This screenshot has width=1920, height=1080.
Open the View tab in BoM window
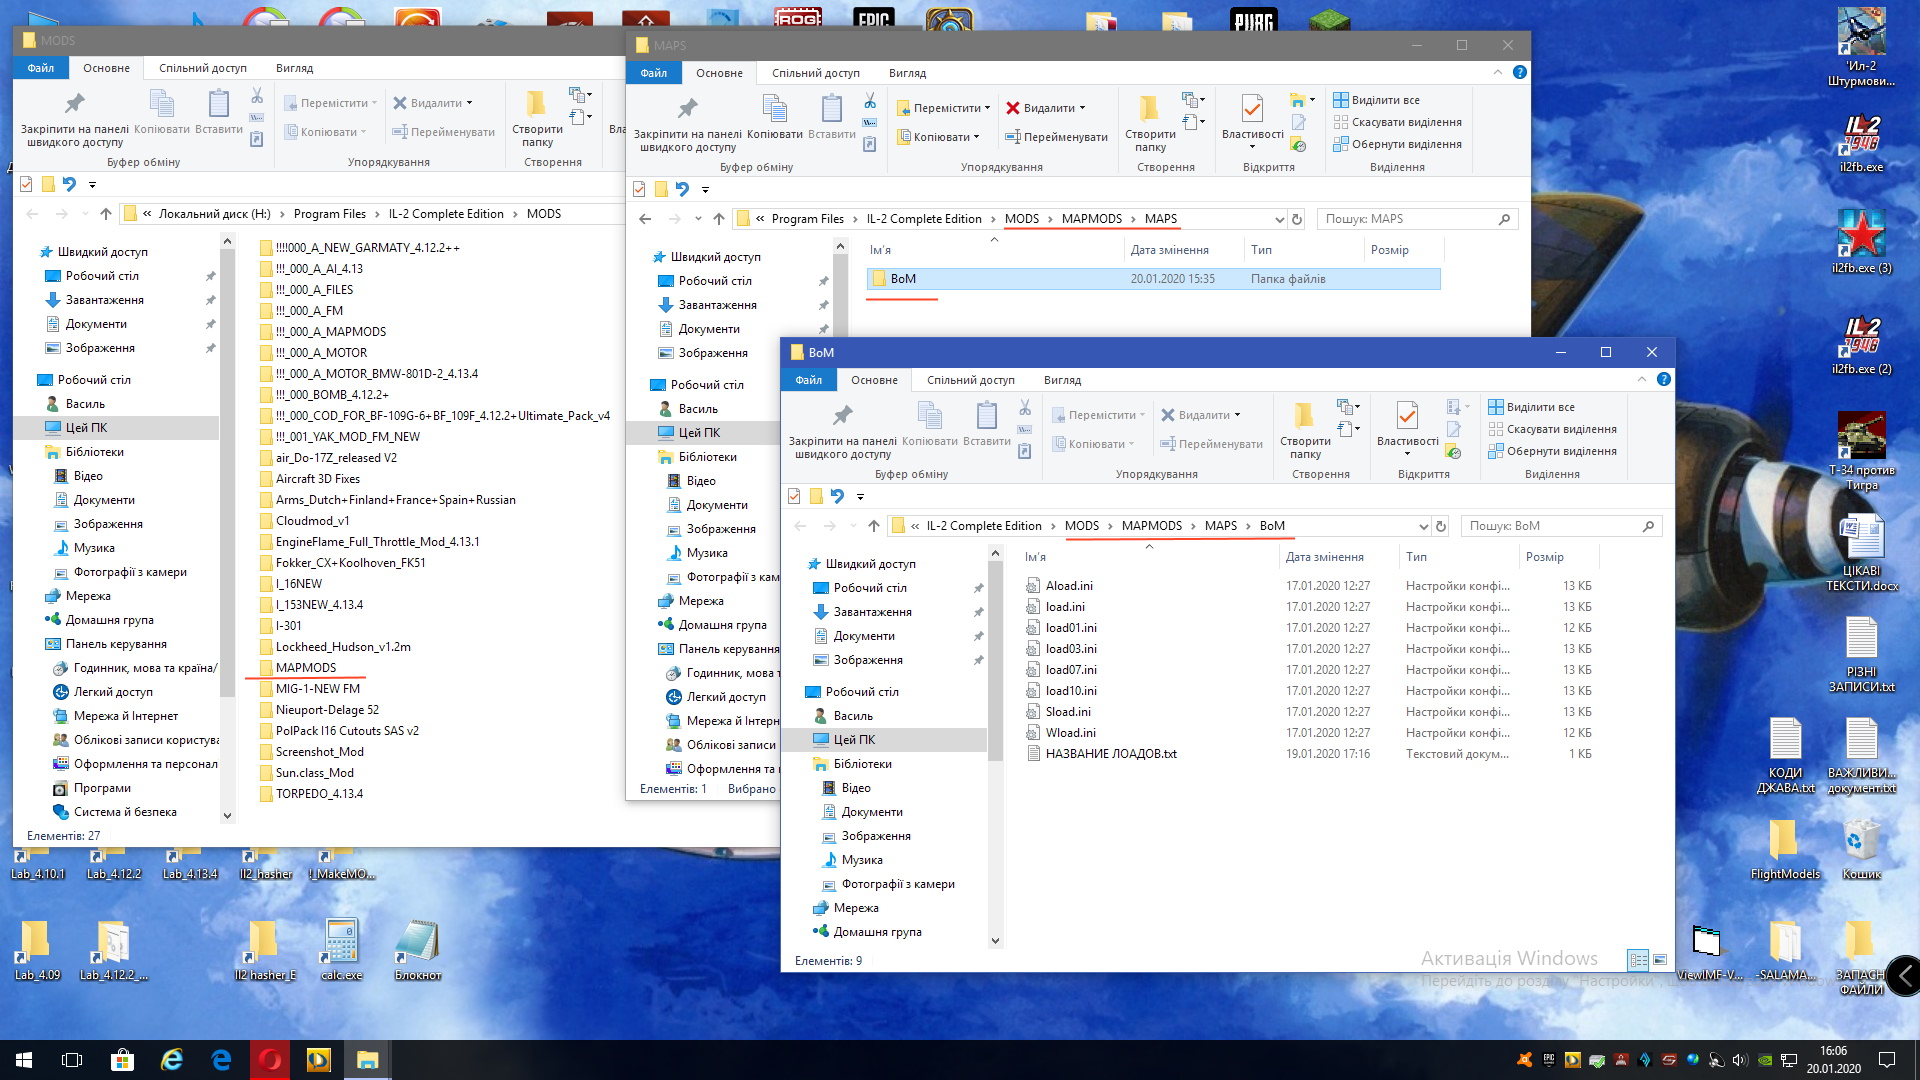1062,380
